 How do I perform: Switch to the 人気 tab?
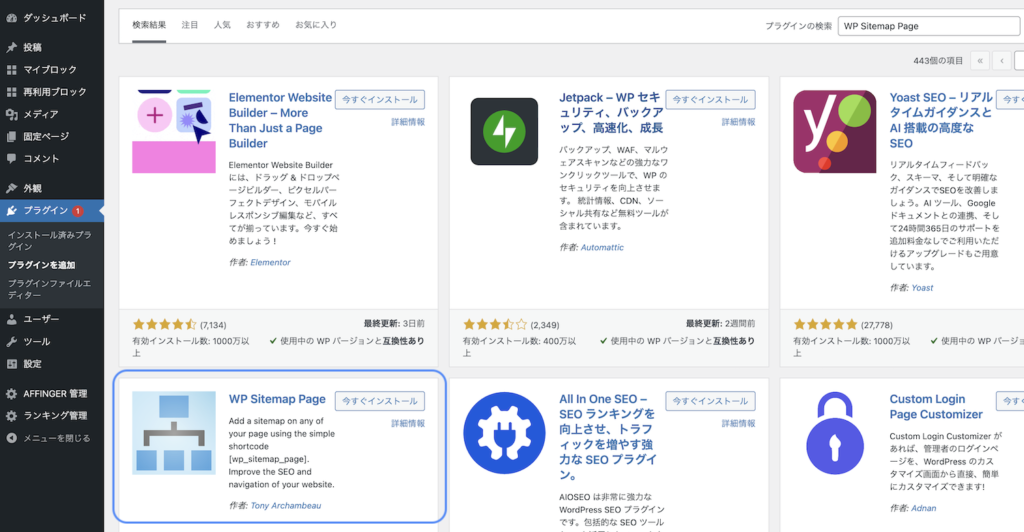(x=222, y=25)
